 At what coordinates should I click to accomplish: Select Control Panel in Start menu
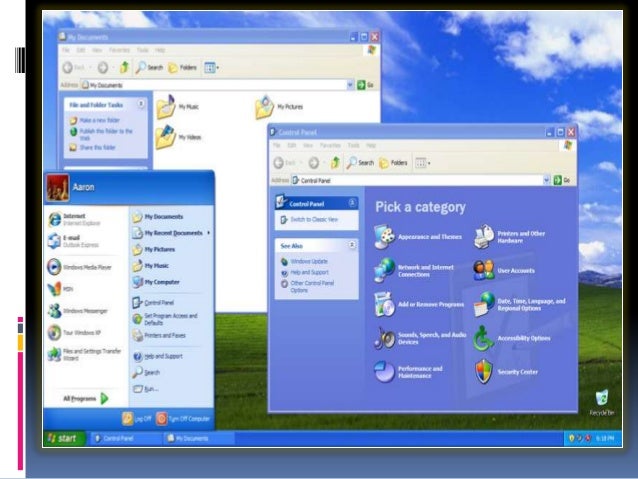(x=153, y=302)
